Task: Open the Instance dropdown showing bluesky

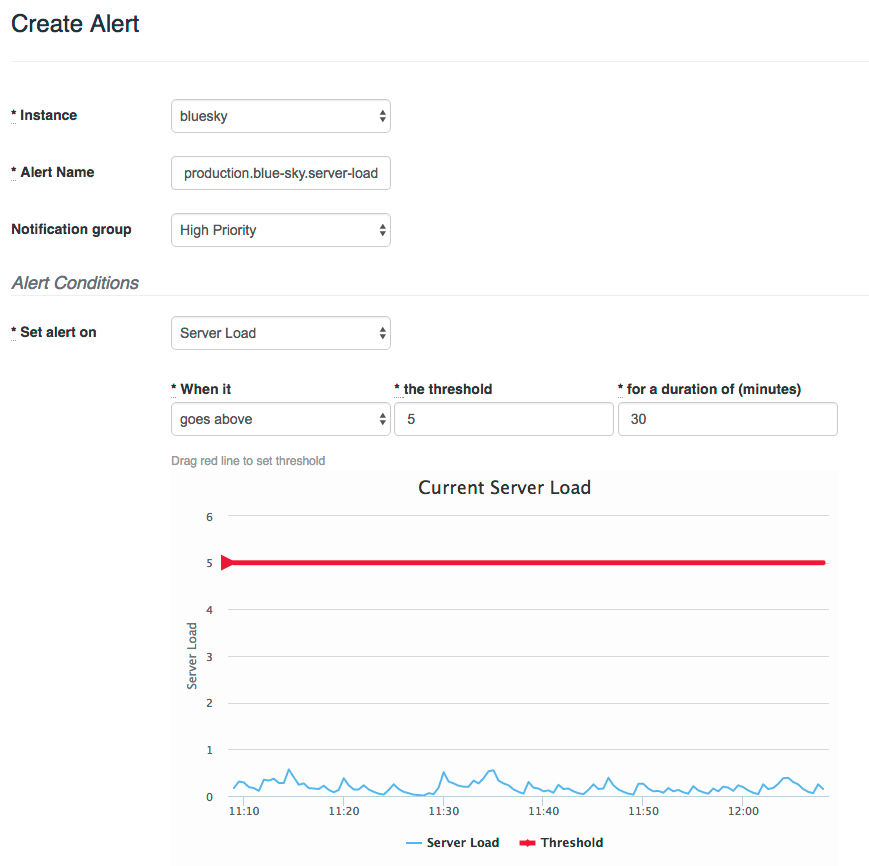Action: [280, 116]
